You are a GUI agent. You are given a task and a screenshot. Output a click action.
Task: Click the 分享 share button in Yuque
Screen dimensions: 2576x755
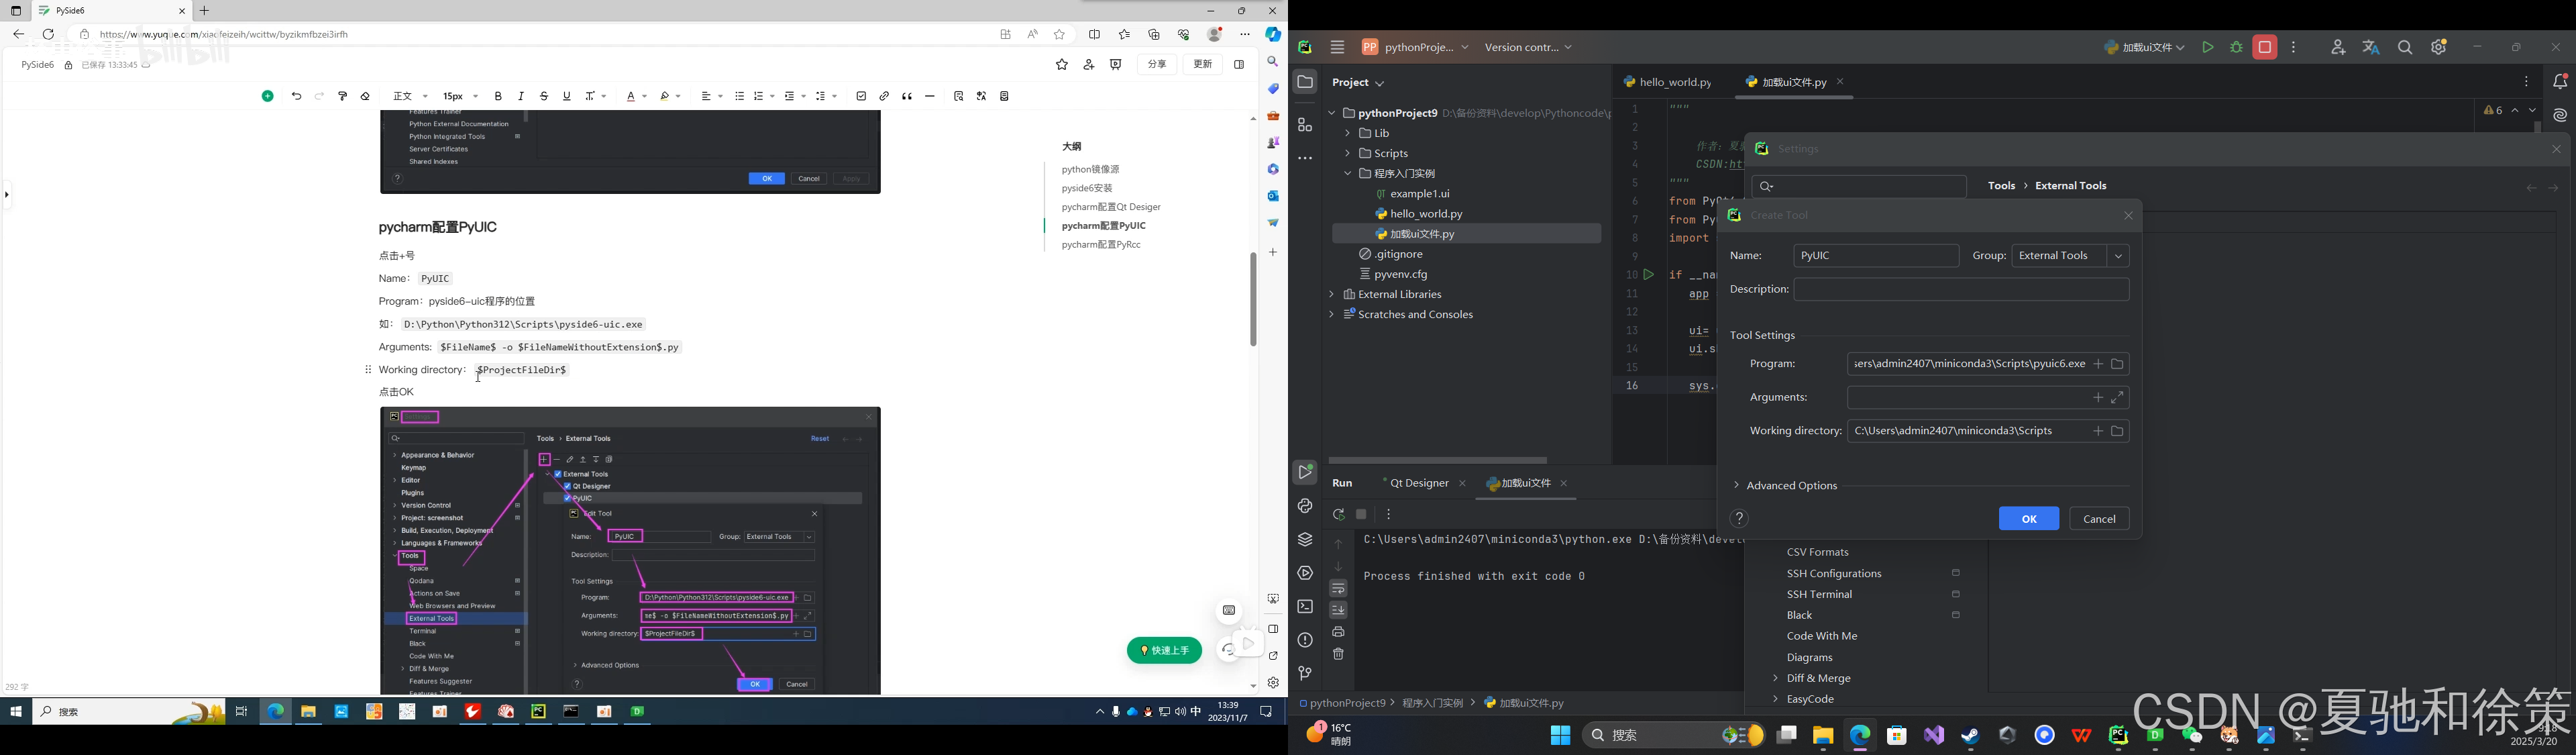[x=1157, y=64]
